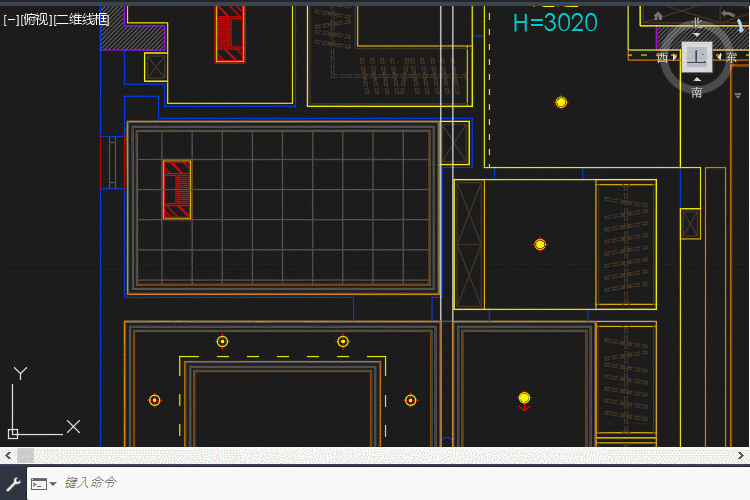
Task: Select the red hatched diffuser inside the grid ceiling
Action: tap(177, 189)
